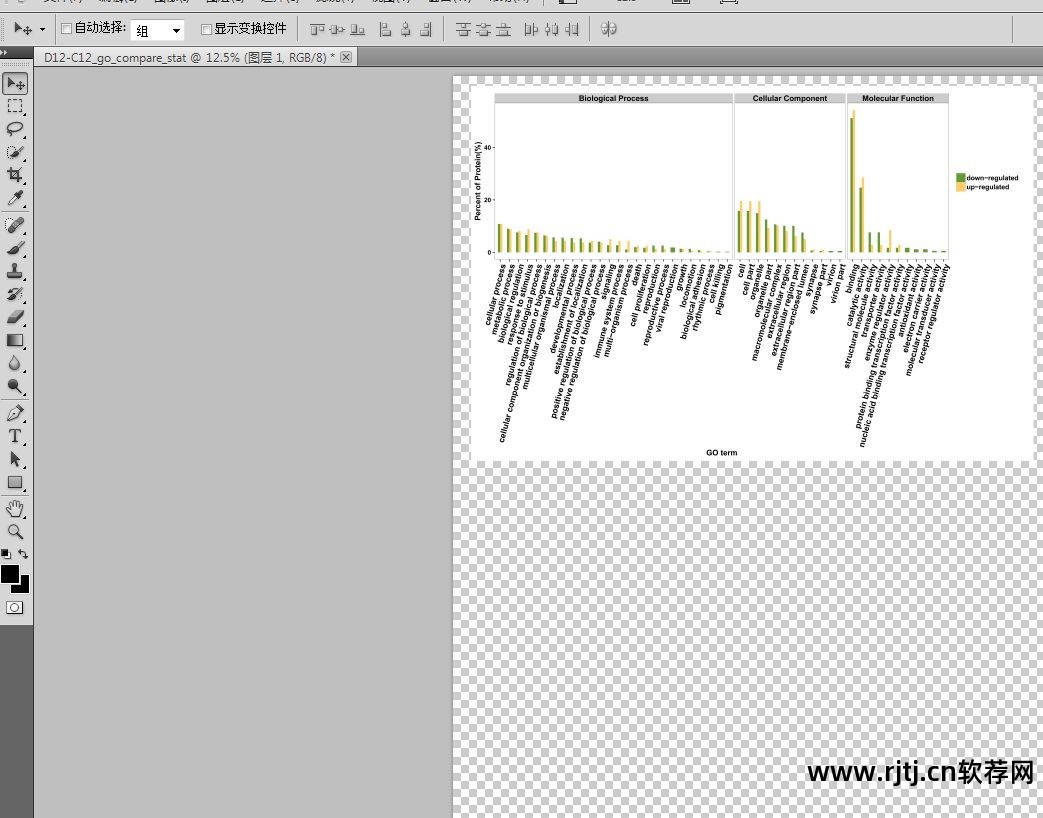
Task: Select the Pen tool
Action: click(15, 413)
